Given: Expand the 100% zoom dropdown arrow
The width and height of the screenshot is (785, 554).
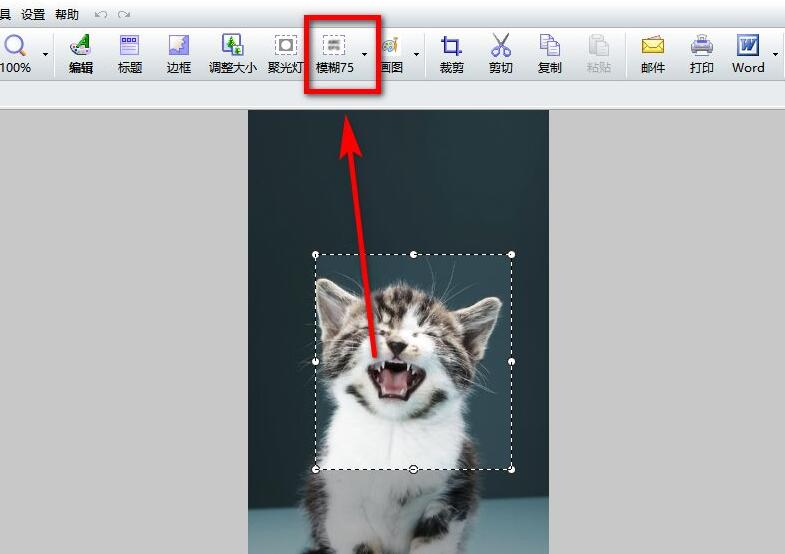Looking at the screenshot, I should coord(45,54).
